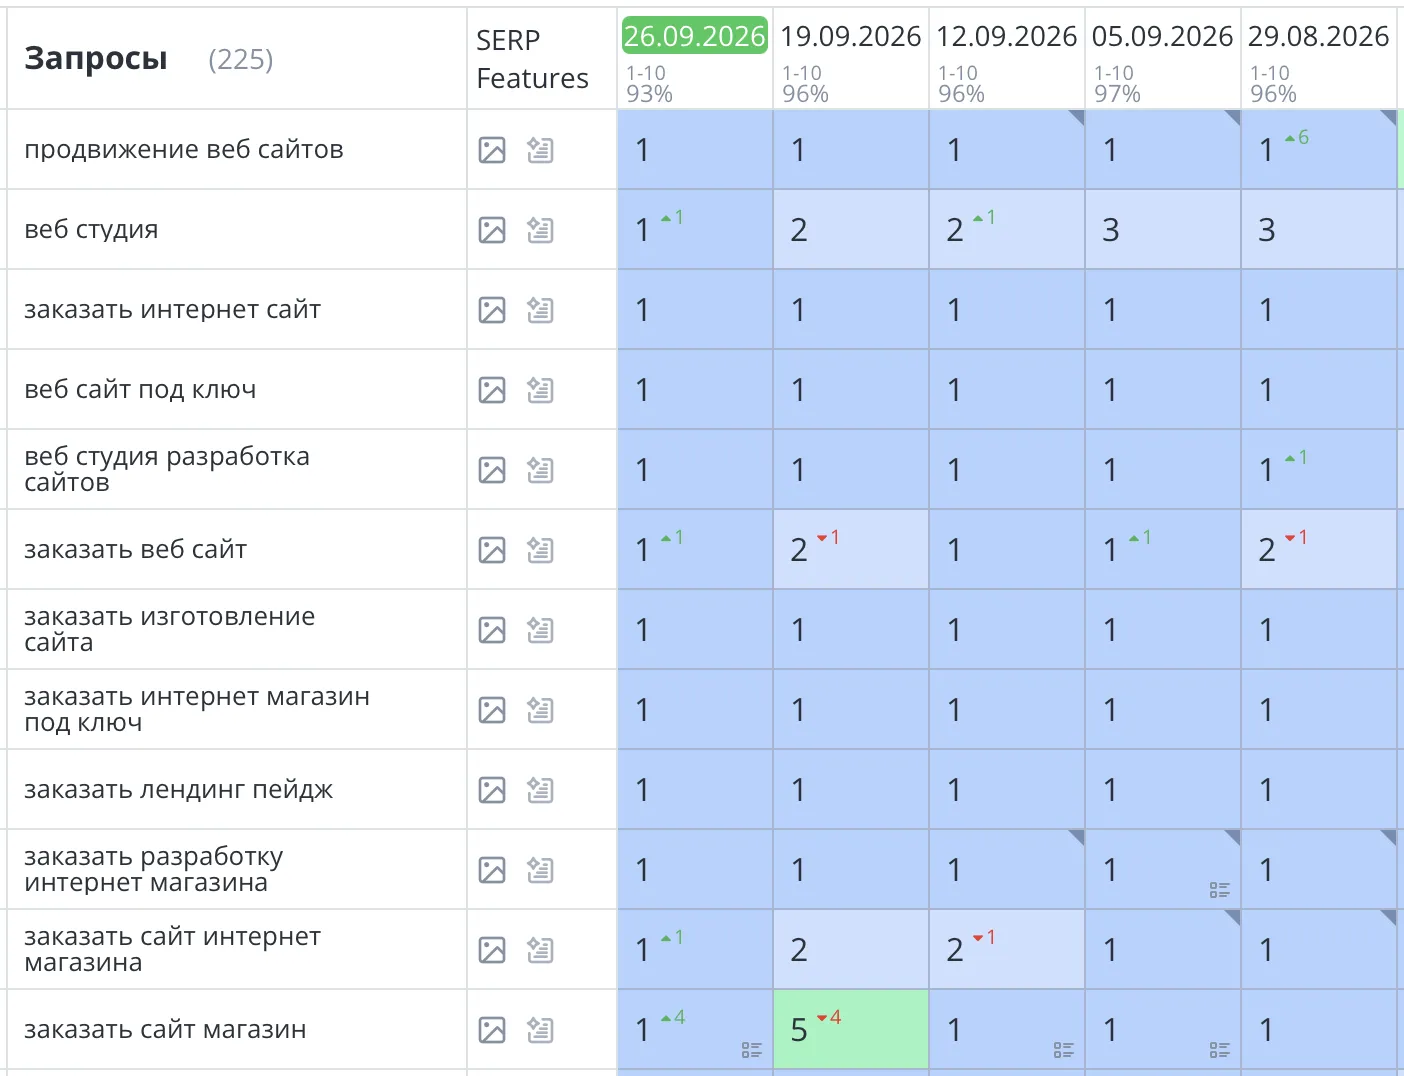
Task: Click веб студия position 3 on 05.09.2026
Action: (x=1163, y=229)
